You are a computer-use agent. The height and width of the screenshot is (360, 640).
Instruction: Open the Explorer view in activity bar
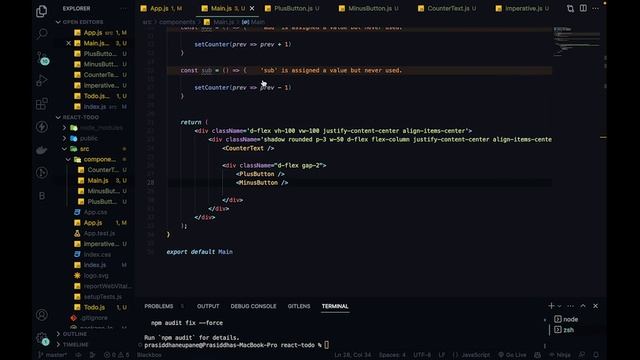click(41, 11)
